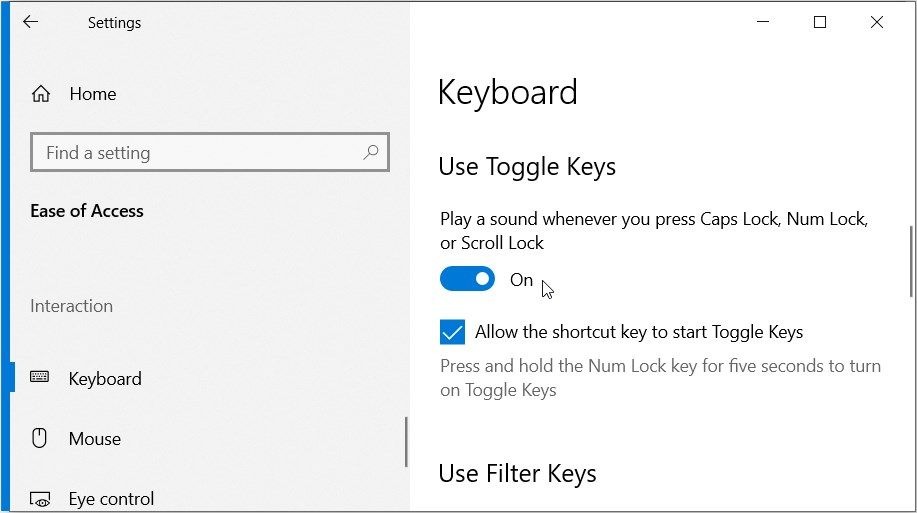Open Eye control settings
Screen dimensions: 917x513
pyautogui.click(x=111, y=499)
